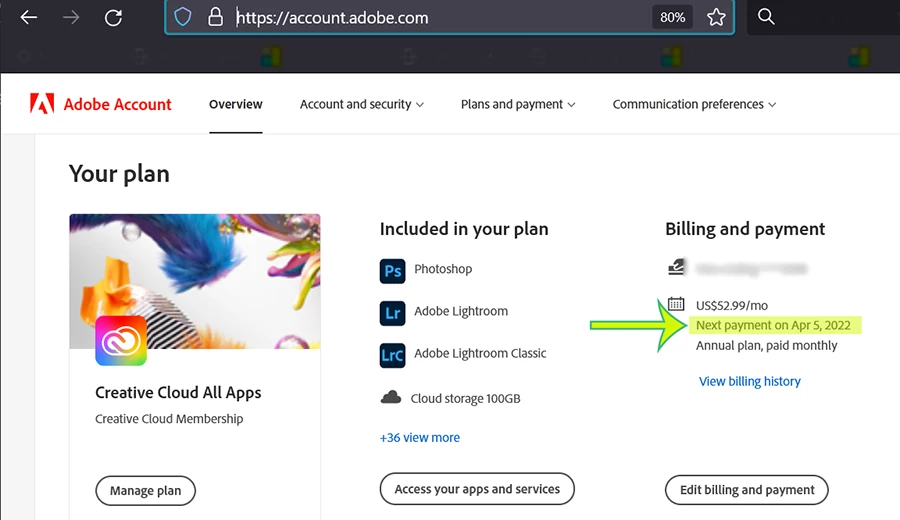Click Access your apps and services
Viewport: 900px width, 520px height.
click(477, 489)
